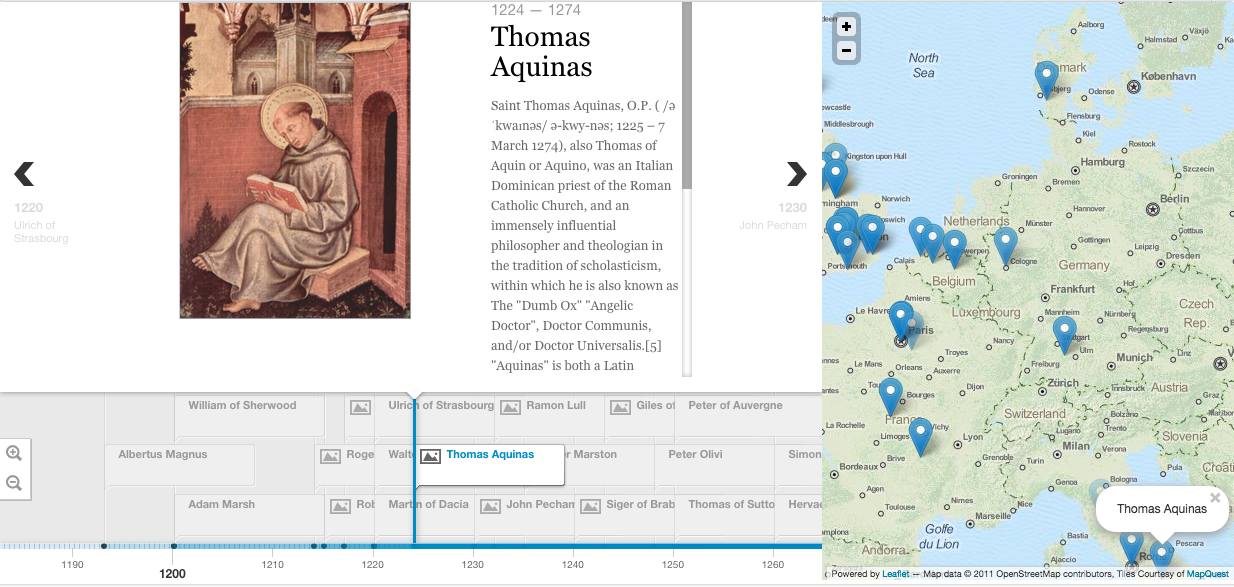Open Ulrich of Strasbourg timeline entry
The width and height of the screenshot is (1234, 587).
441,405
